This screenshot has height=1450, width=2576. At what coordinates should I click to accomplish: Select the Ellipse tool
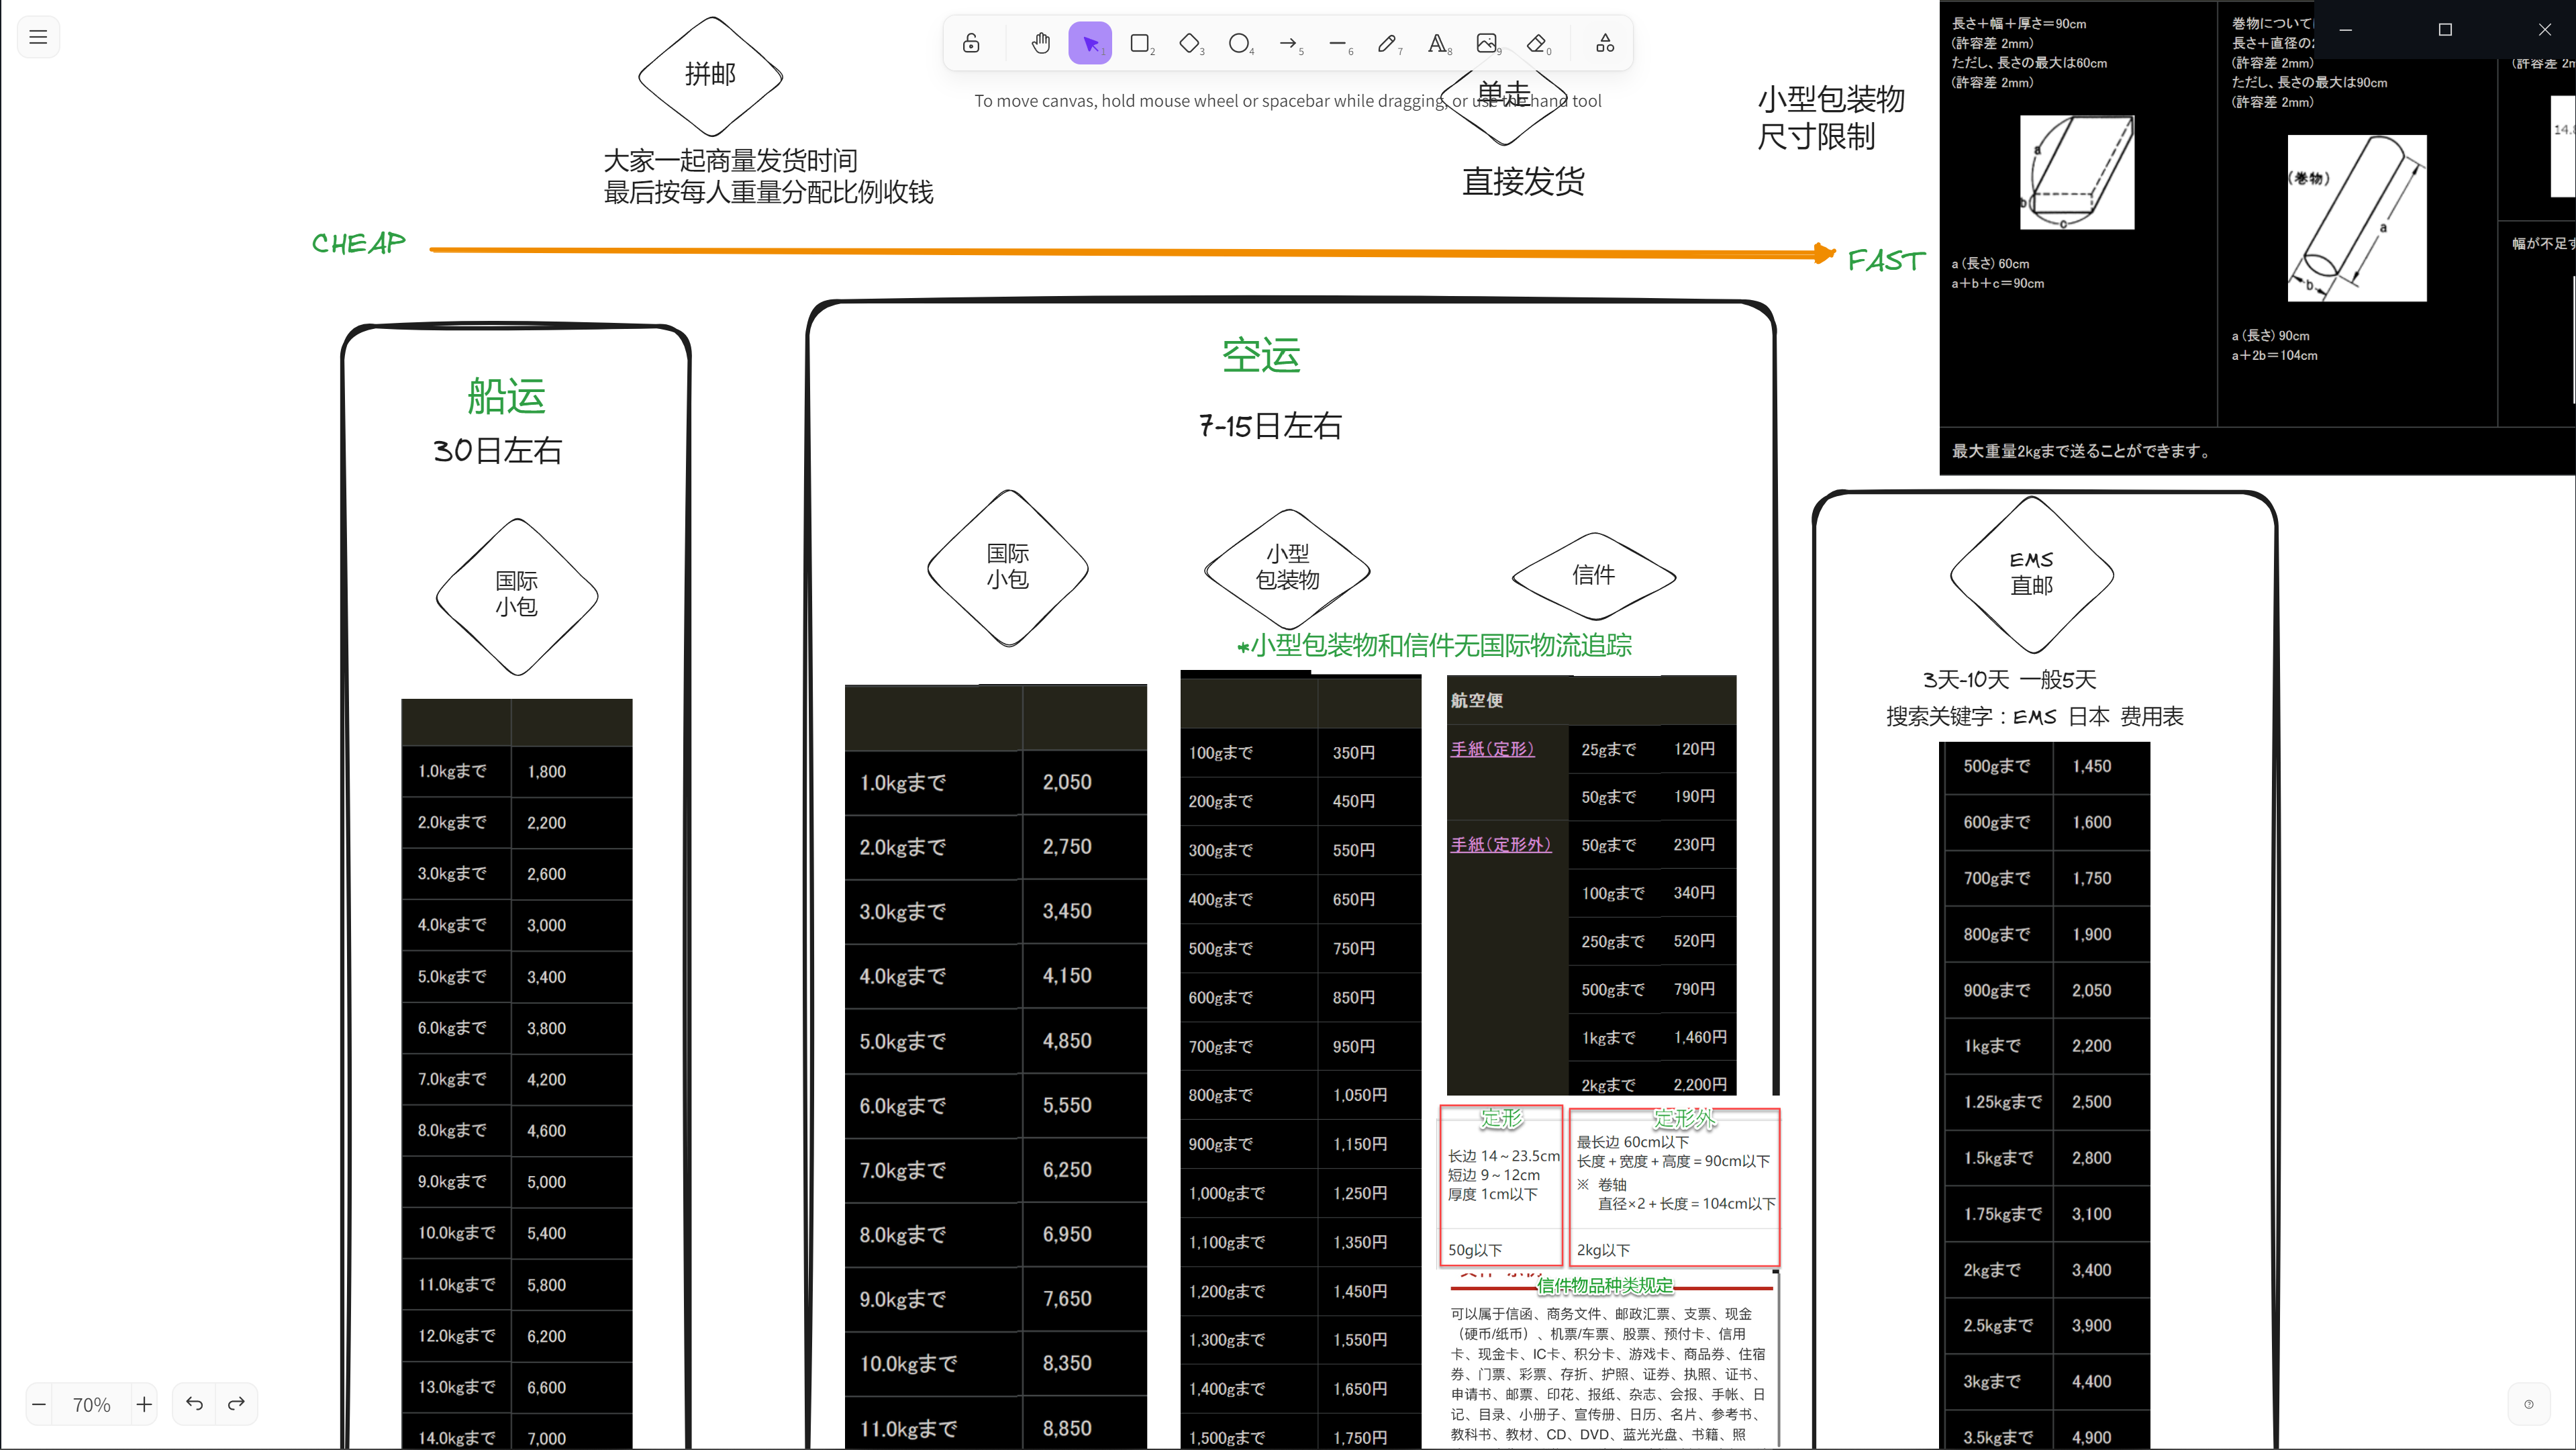point(1240,43)
